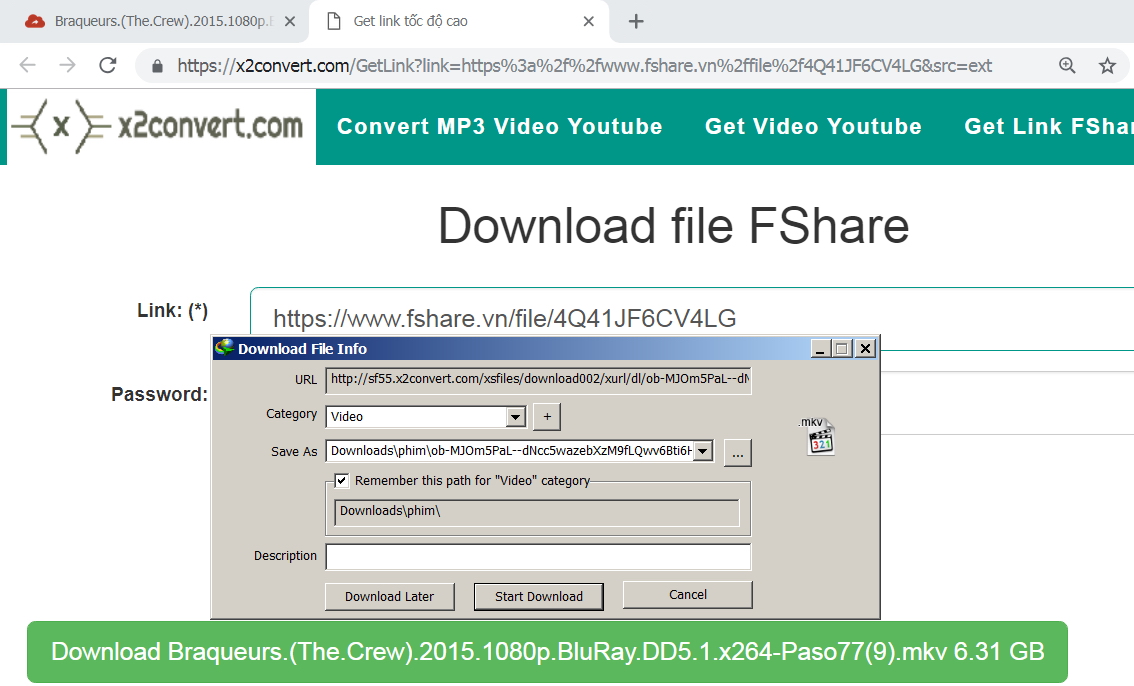The width and height of the screenshot is (1134, 686).
Task: Open the zoom magnifier in address bar
Action: (1067, 66)
